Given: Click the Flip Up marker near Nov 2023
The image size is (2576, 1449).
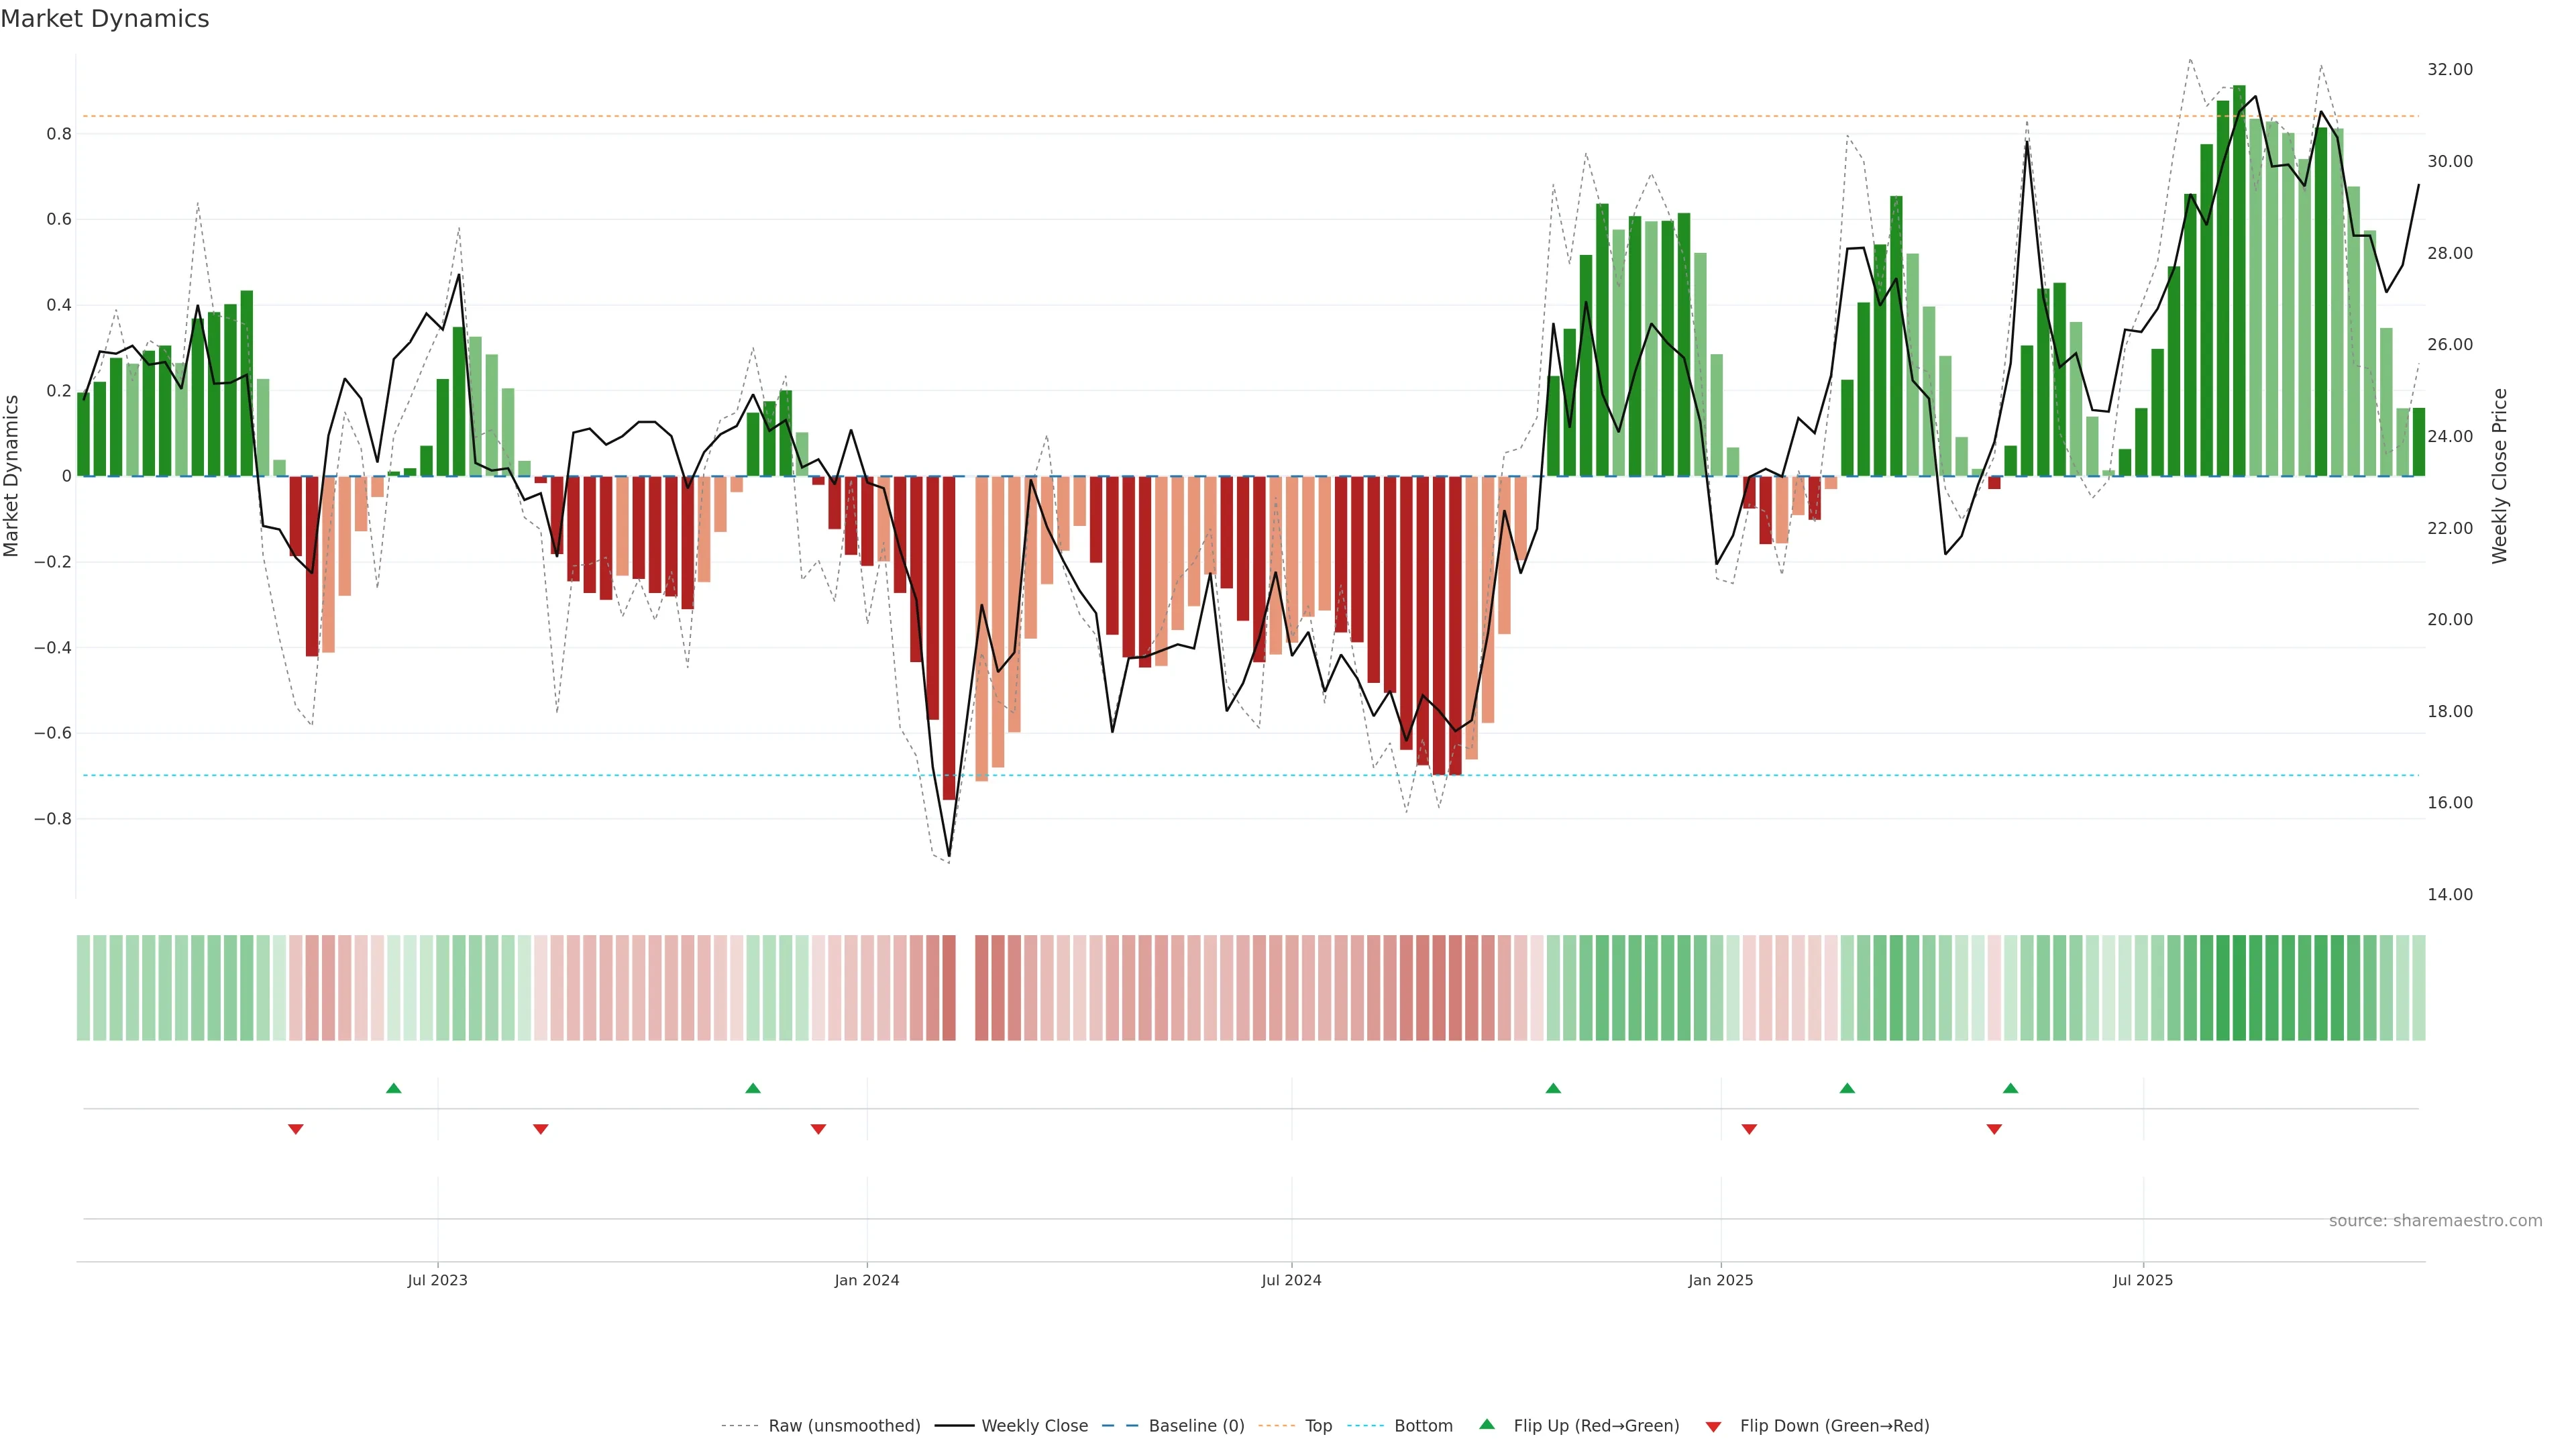Looking at the screenshot, I should 753,1088.
